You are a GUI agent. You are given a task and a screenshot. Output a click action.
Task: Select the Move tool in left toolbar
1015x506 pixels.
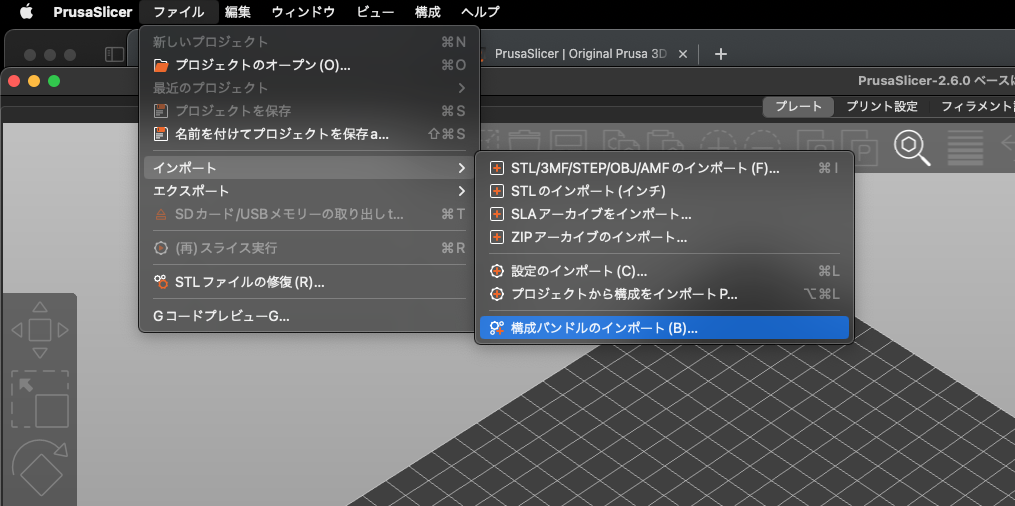[x=39, y=330]
